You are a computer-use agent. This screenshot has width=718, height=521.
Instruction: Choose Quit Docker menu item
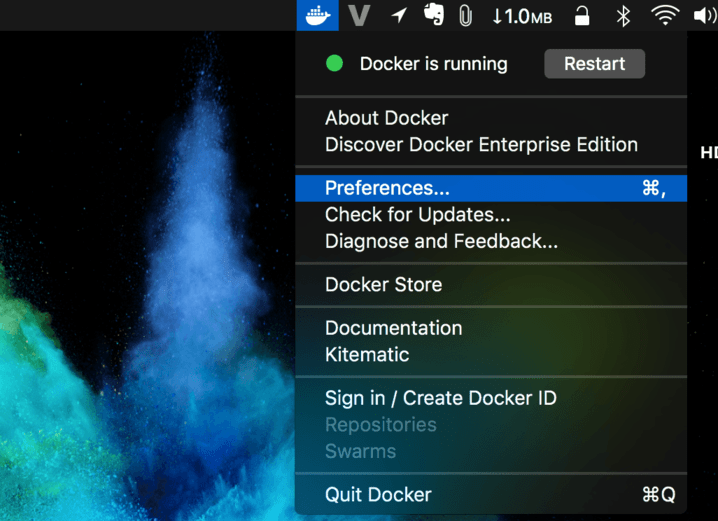tap(491, 495)
